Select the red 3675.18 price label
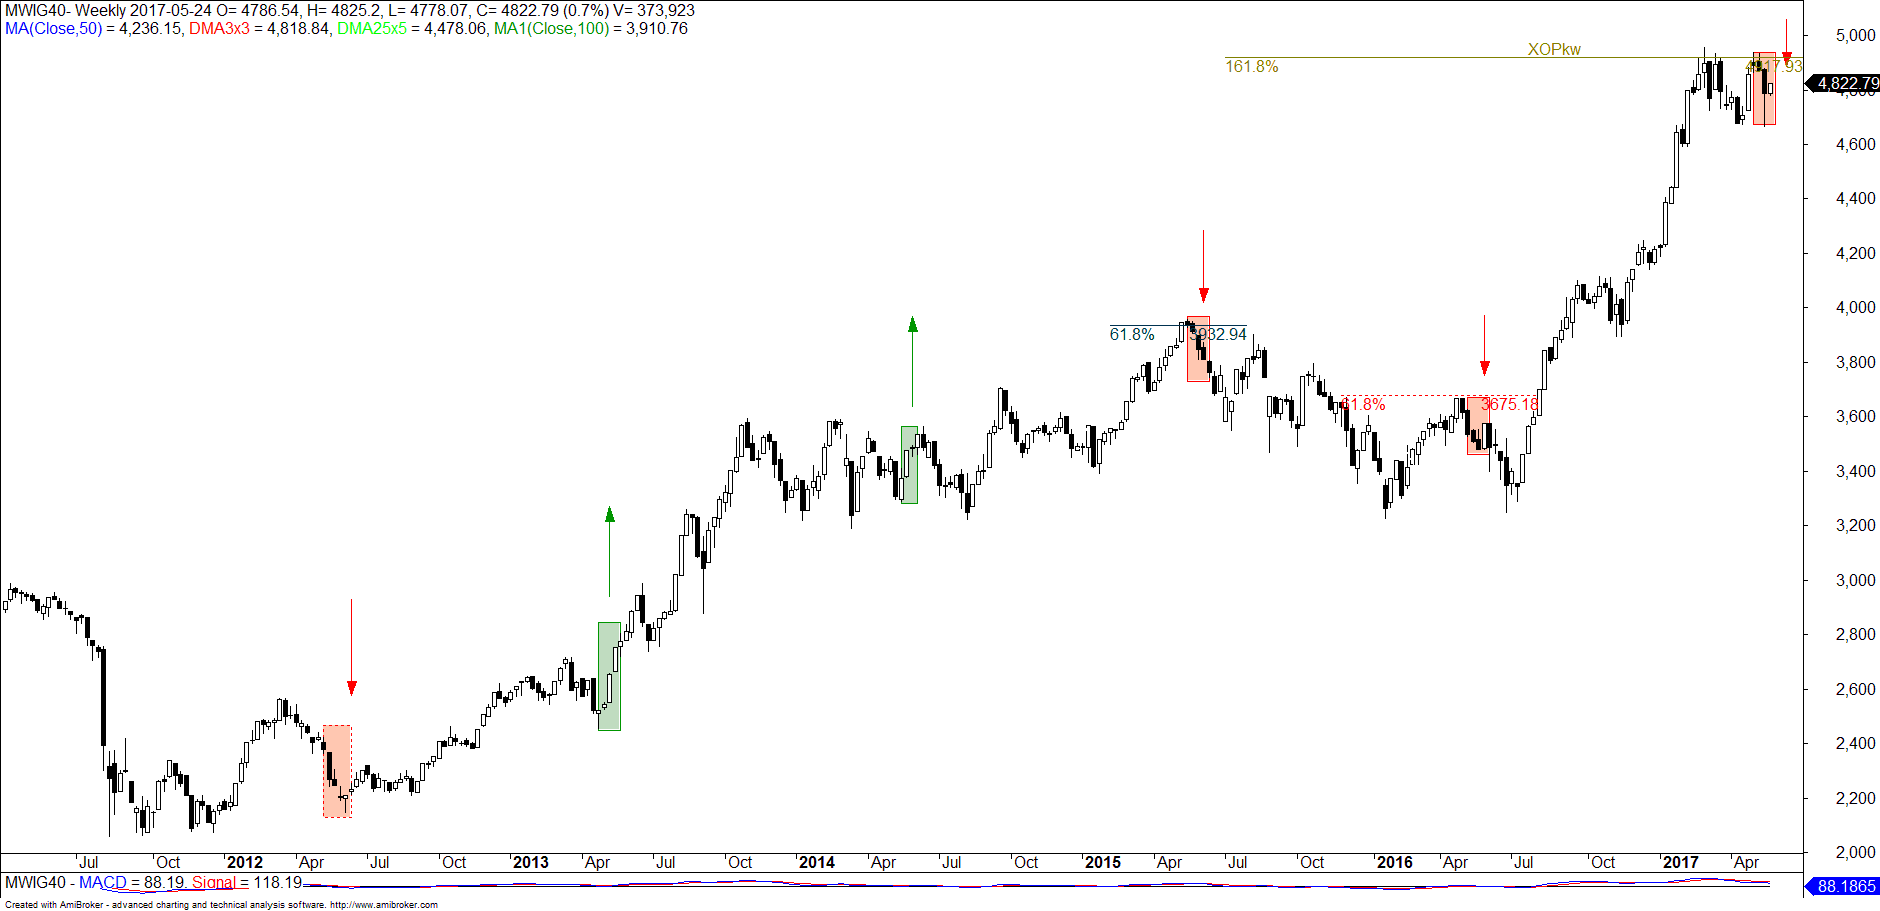The height and width of the screenshot is (911, 1880). tap(1509, 404)
